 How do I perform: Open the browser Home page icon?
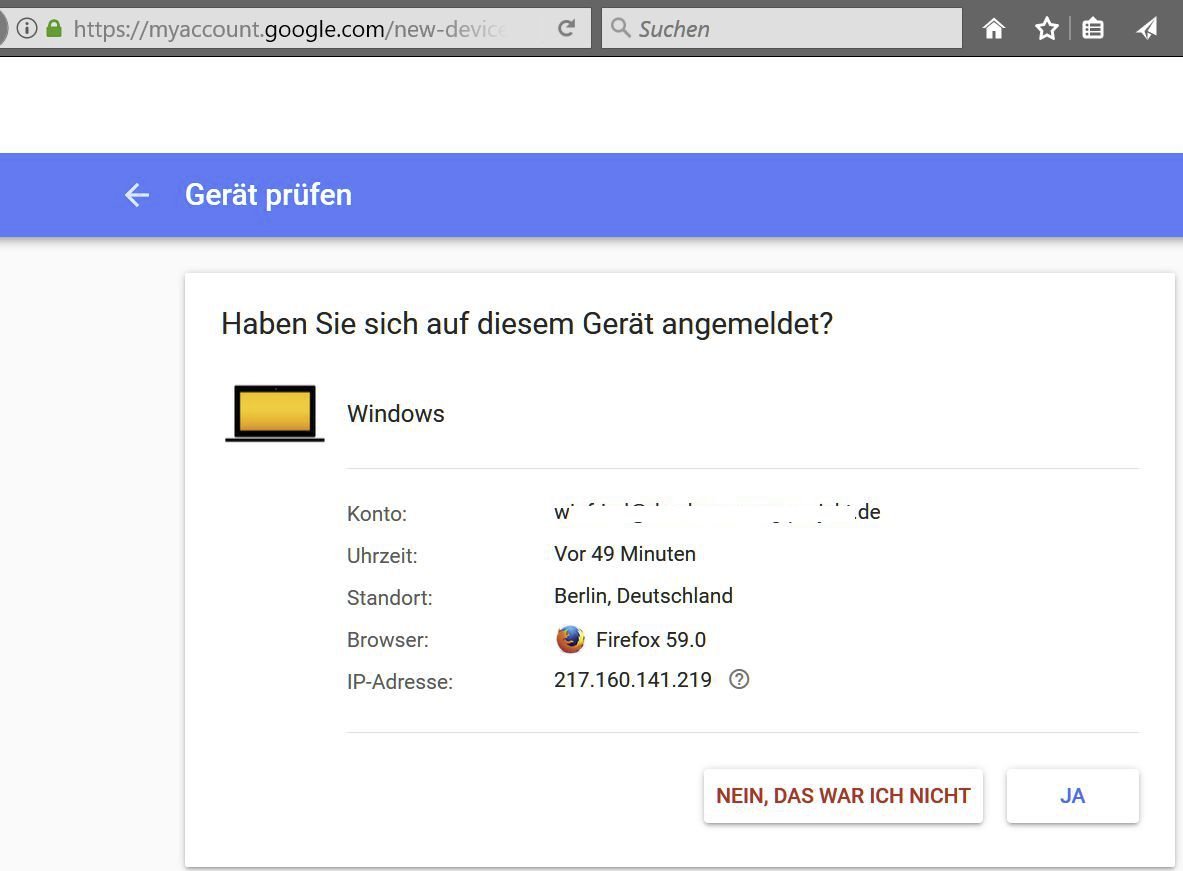pyautogui.click(x=993, y=29)
